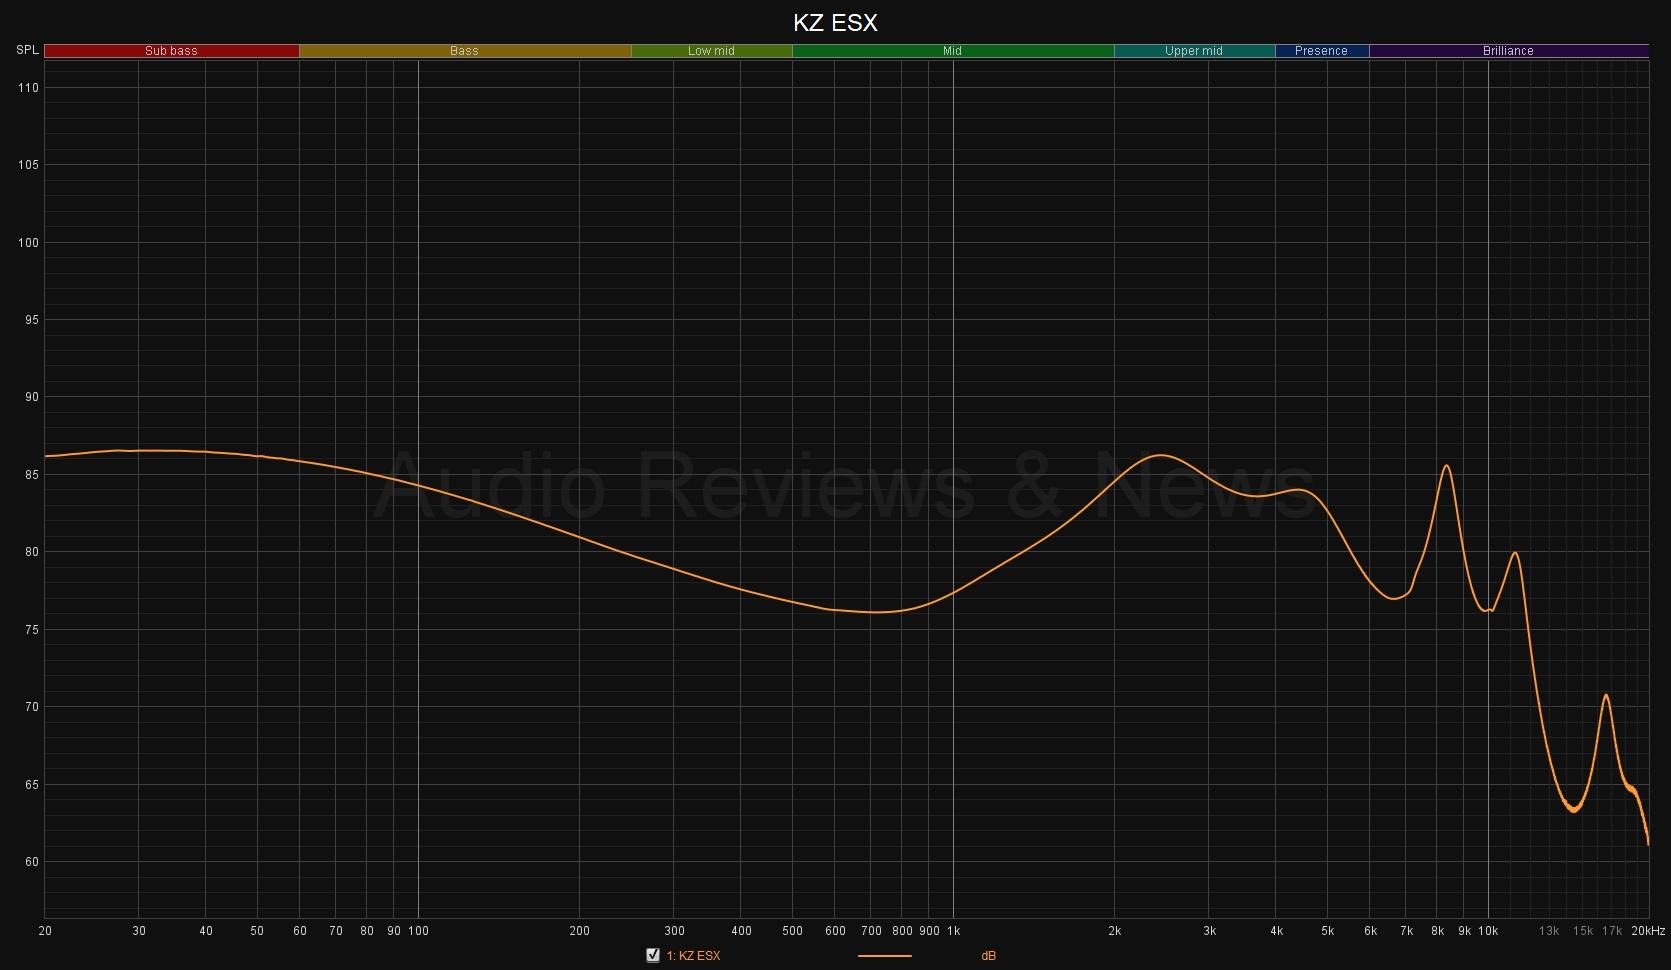Choose the Upper mid band bar

click(1193, 51)
